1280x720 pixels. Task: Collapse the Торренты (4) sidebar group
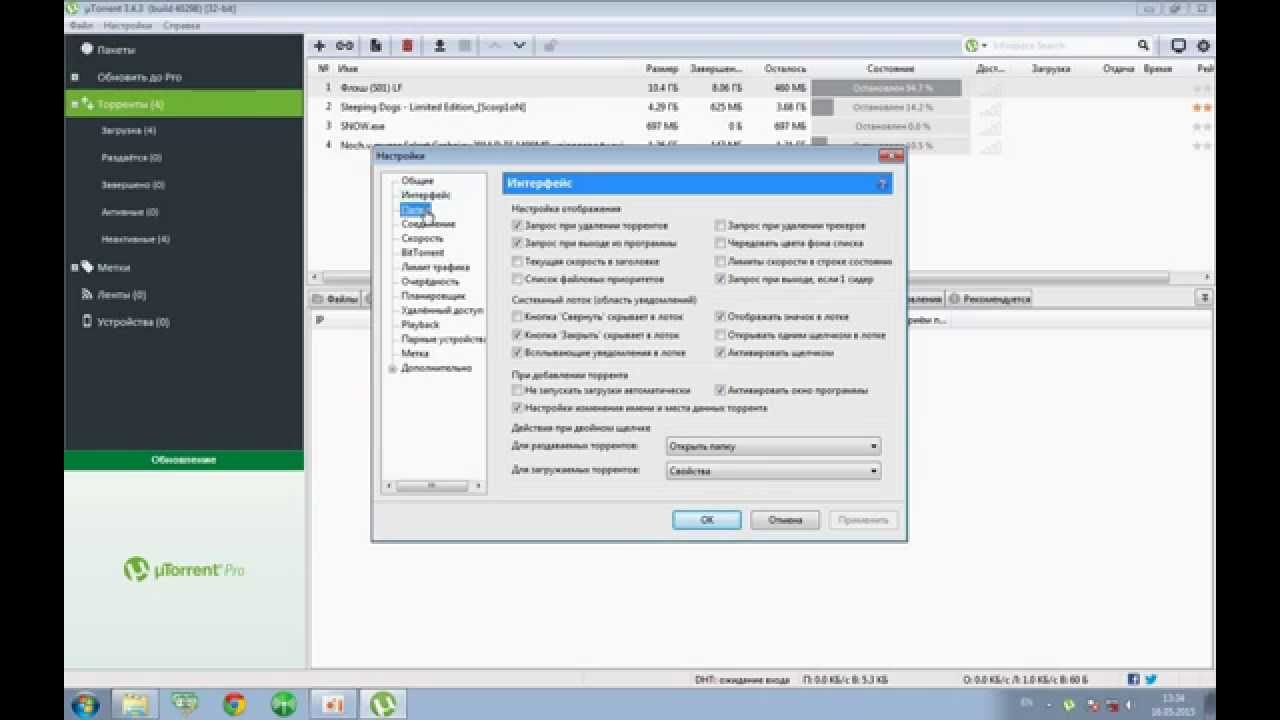pyautogui.click(x=75, y=104)
